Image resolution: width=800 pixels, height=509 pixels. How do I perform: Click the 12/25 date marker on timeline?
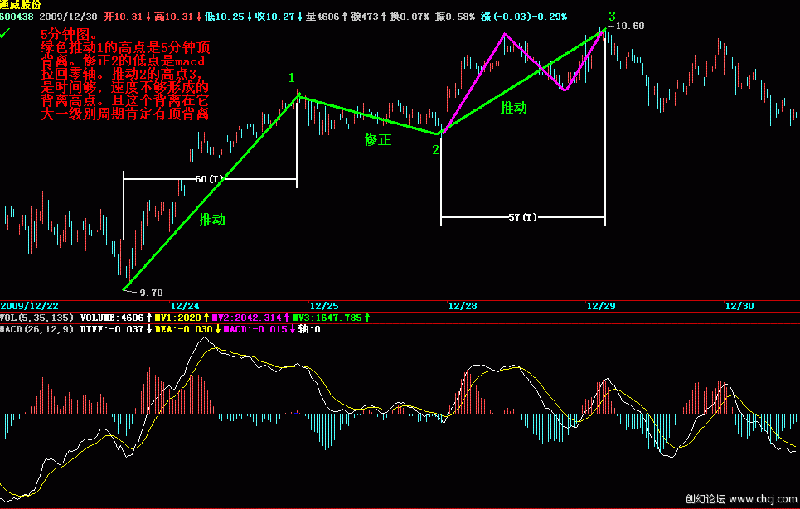pos(324,306)
